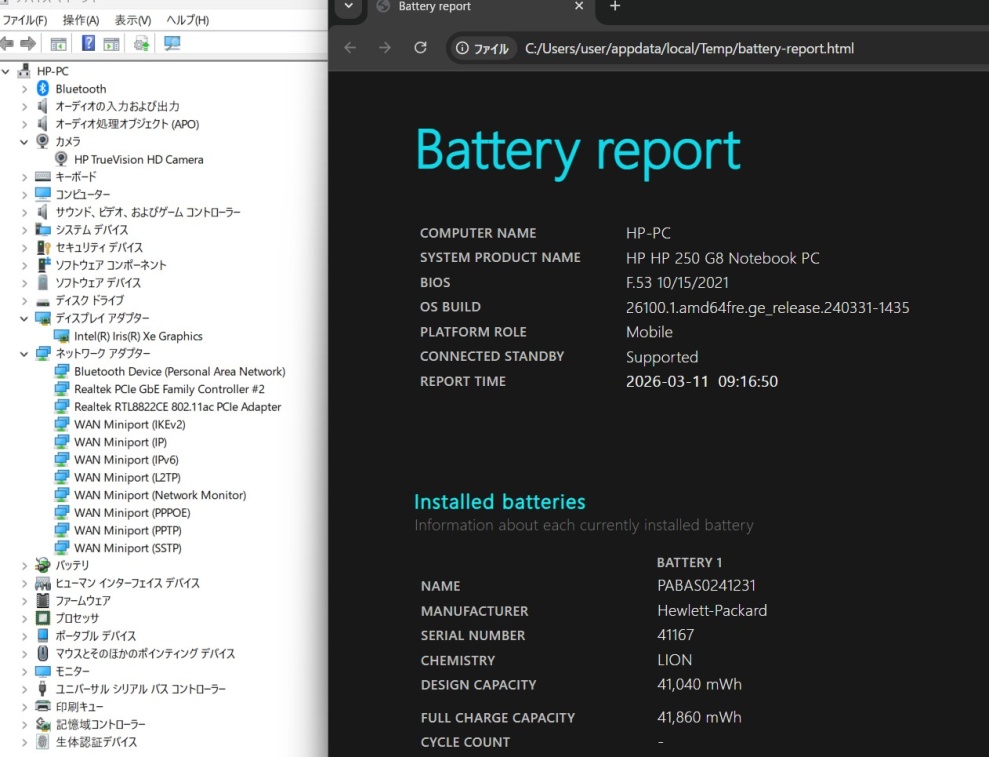Screen dimensions: 989x757
Task: Open the ファイル(F) menu
Action: point(25,20)
